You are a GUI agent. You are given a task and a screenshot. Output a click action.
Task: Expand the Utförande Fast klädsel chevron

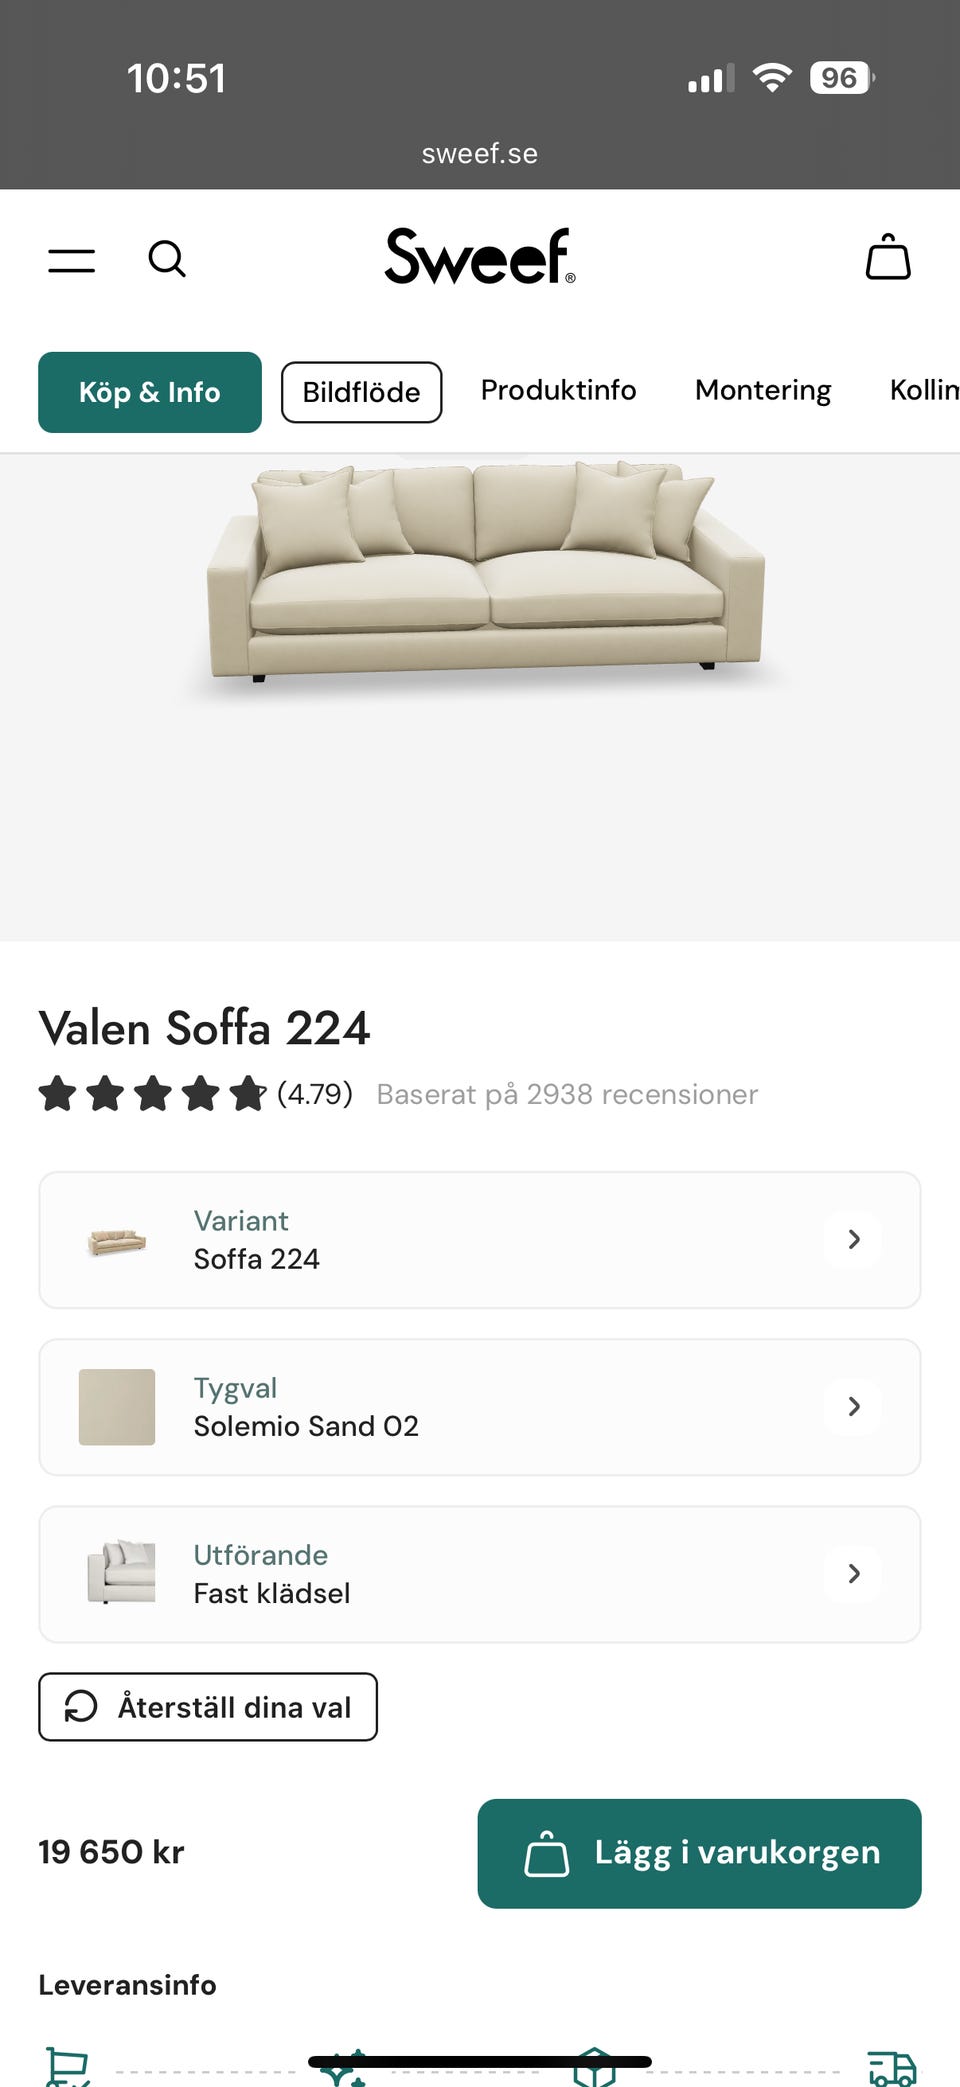point(853,1574)
